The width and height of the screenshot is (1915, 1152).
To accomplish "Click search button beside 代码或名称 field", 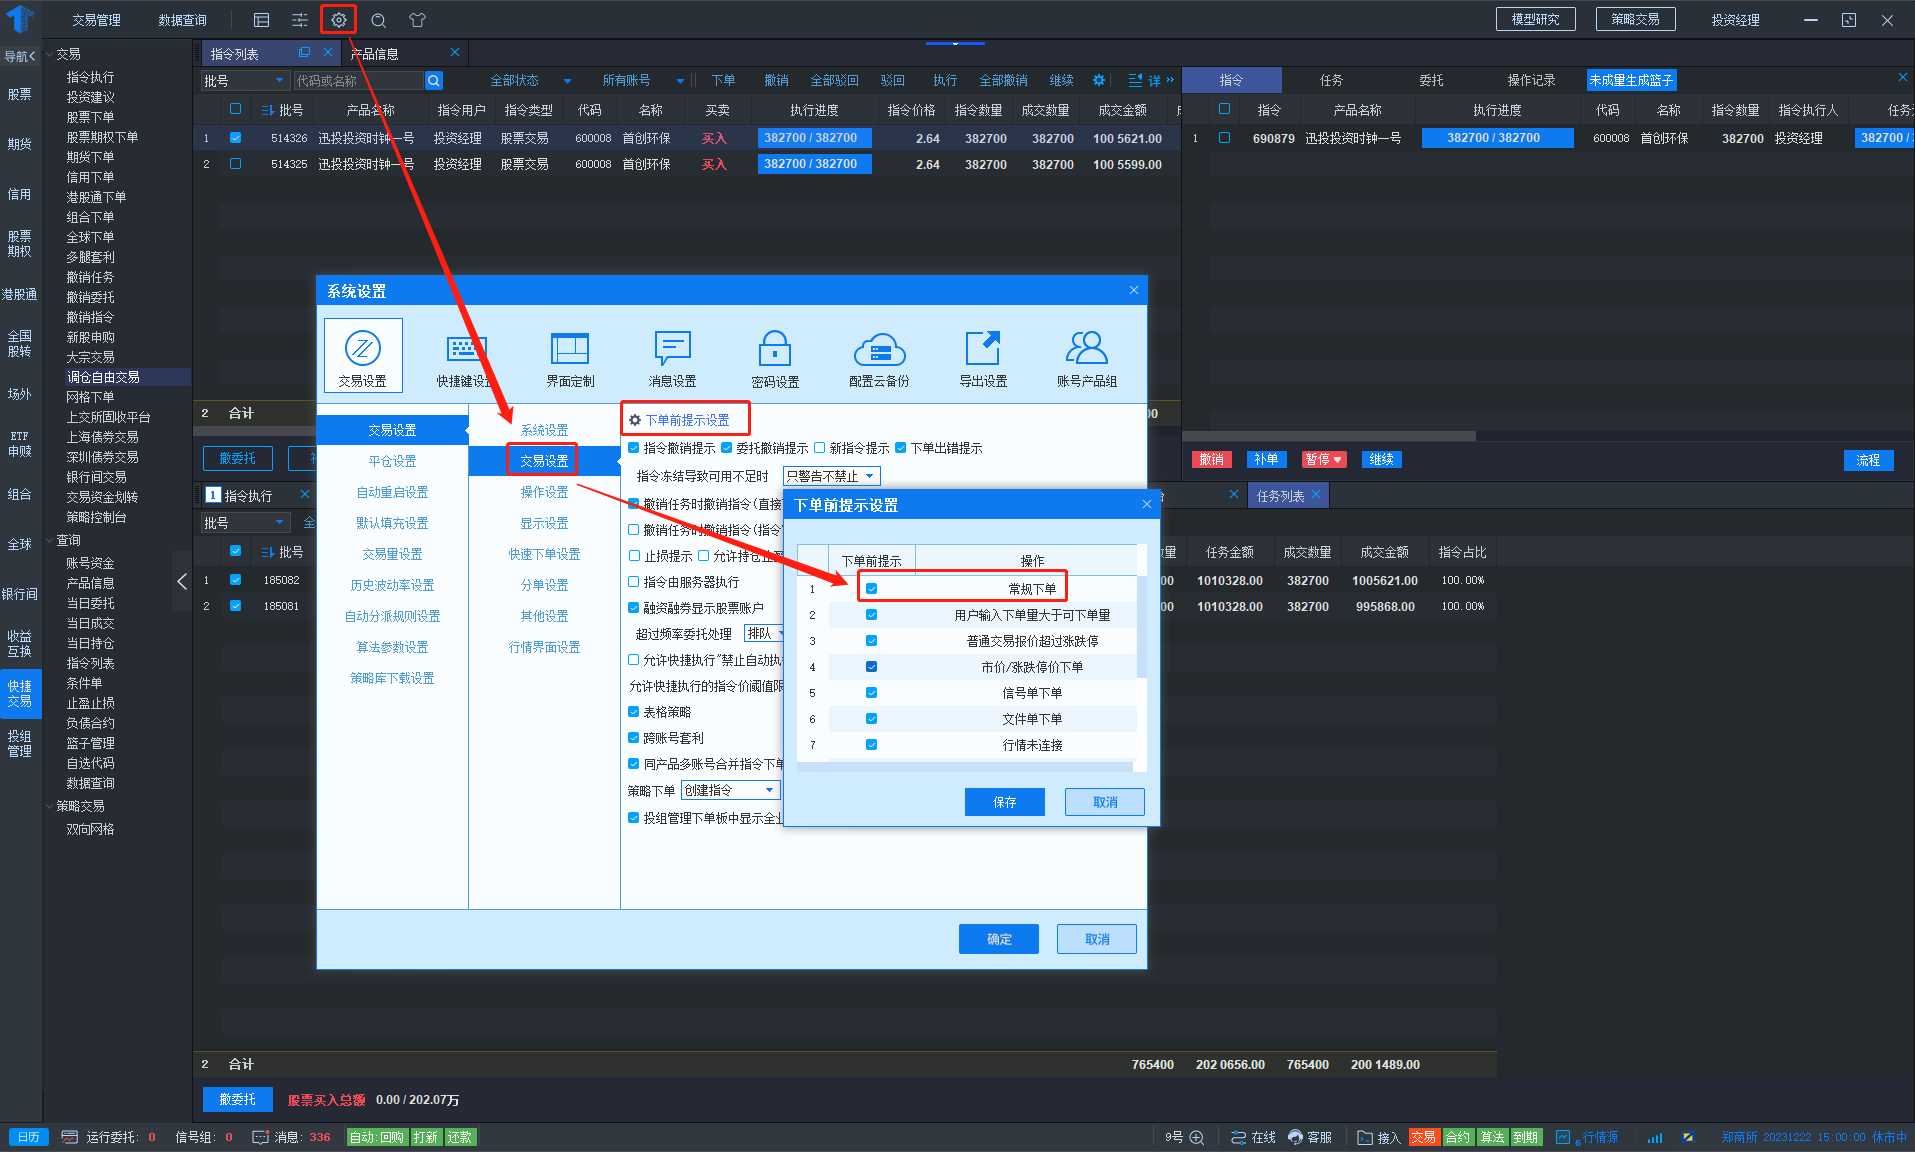I will pos(434,81).
